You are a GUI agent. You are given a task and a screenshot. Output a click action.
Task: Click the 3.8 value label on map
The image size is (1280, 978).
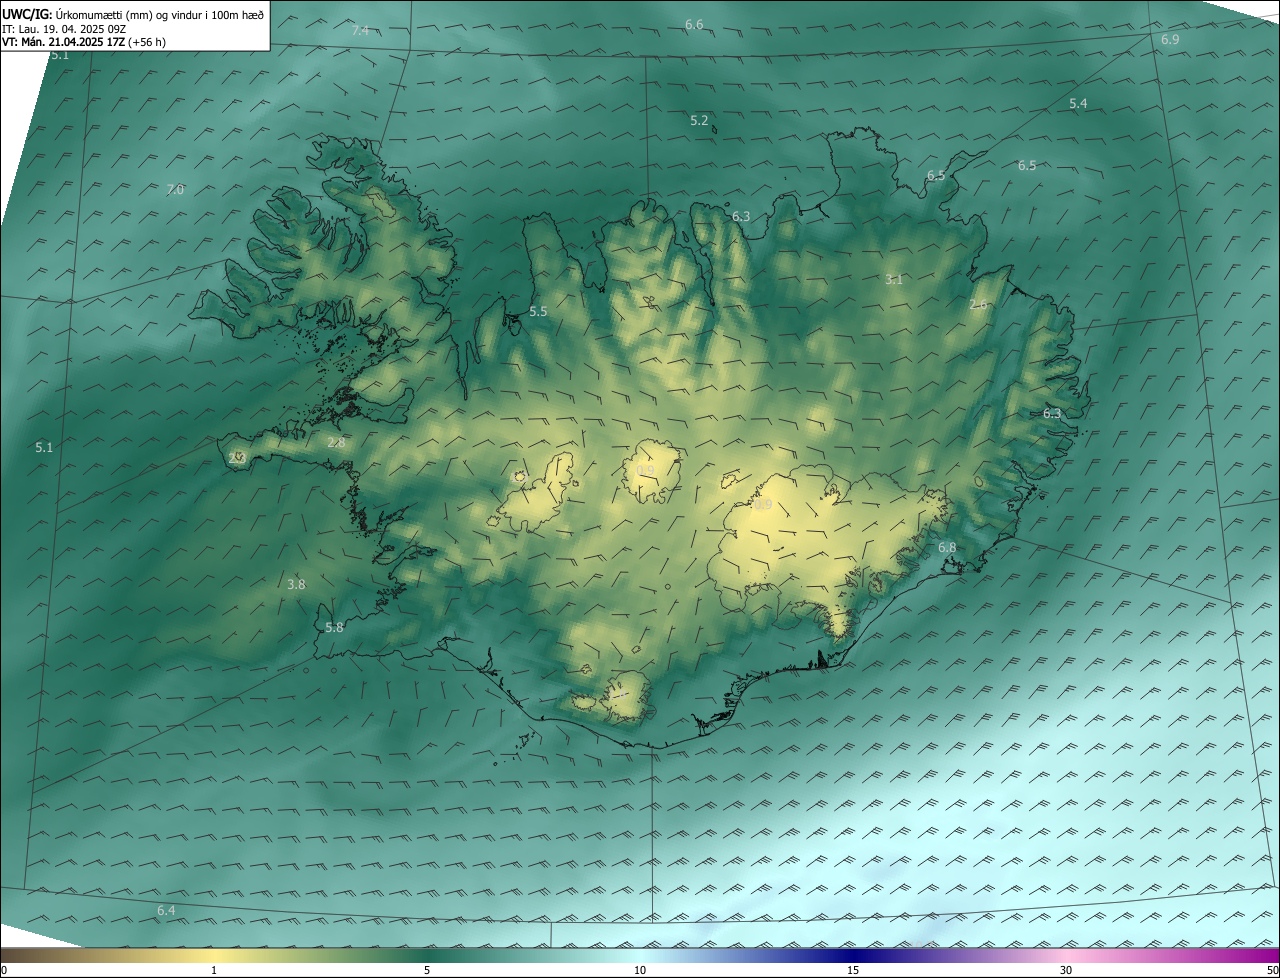click(x=296, y=585)
